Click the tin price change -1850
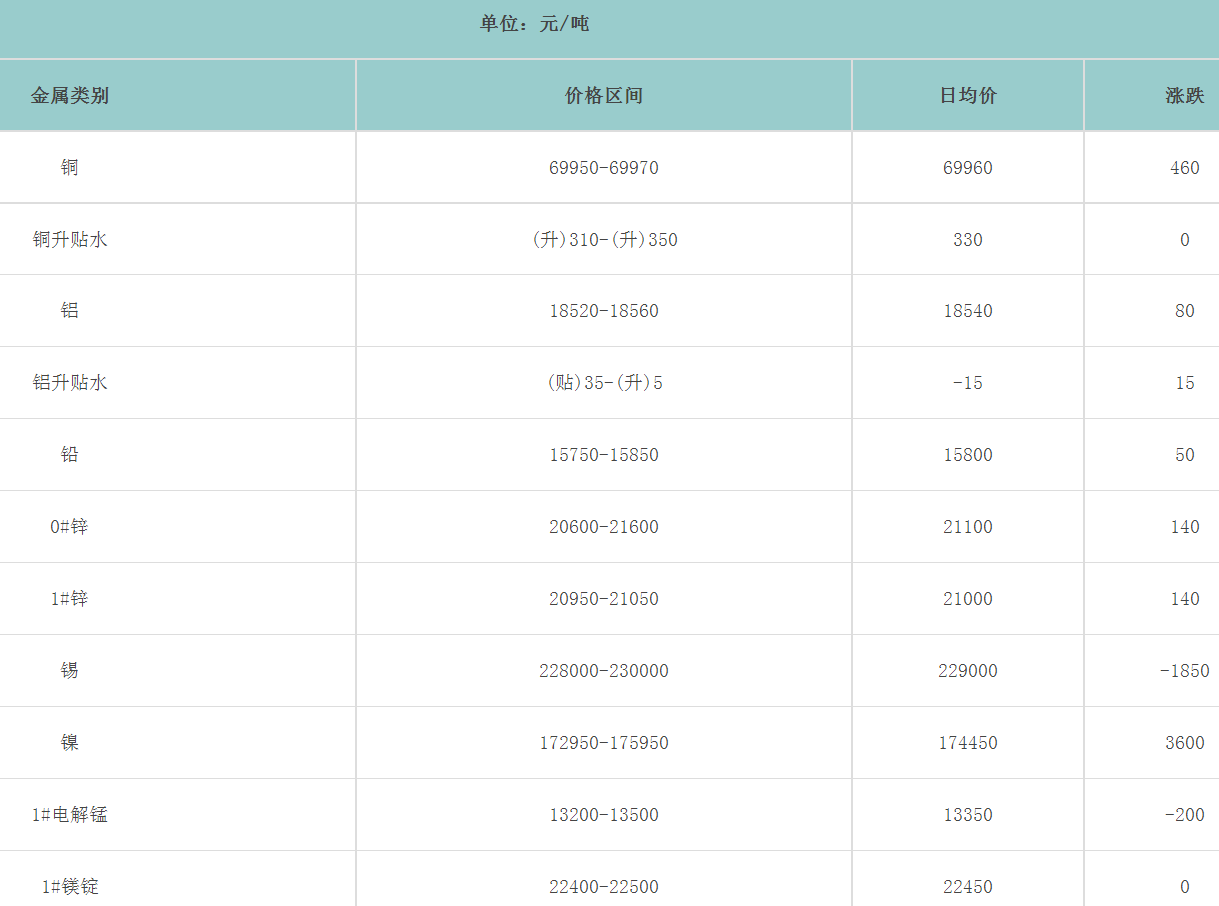 click(x=1184, y=671)
